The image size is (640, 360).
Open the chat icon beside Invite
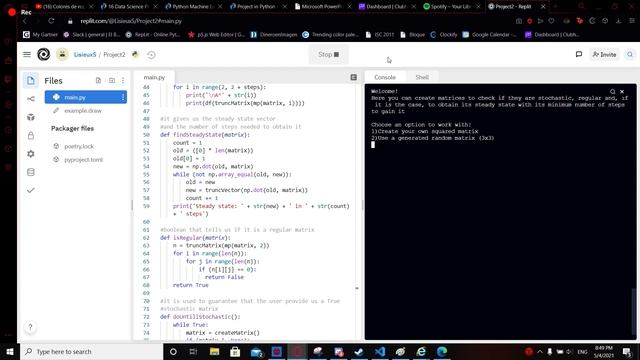[x=579, y=54]
